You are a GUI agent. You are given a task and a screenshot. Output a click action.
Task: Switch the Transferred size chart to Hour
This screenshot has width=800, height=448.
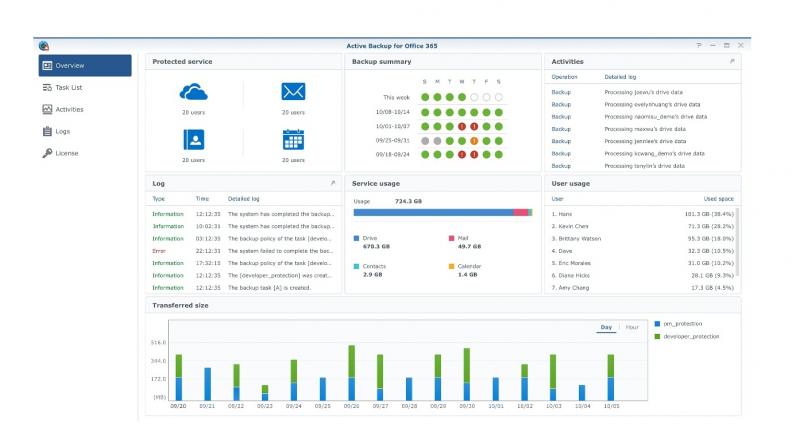point(632,327)
